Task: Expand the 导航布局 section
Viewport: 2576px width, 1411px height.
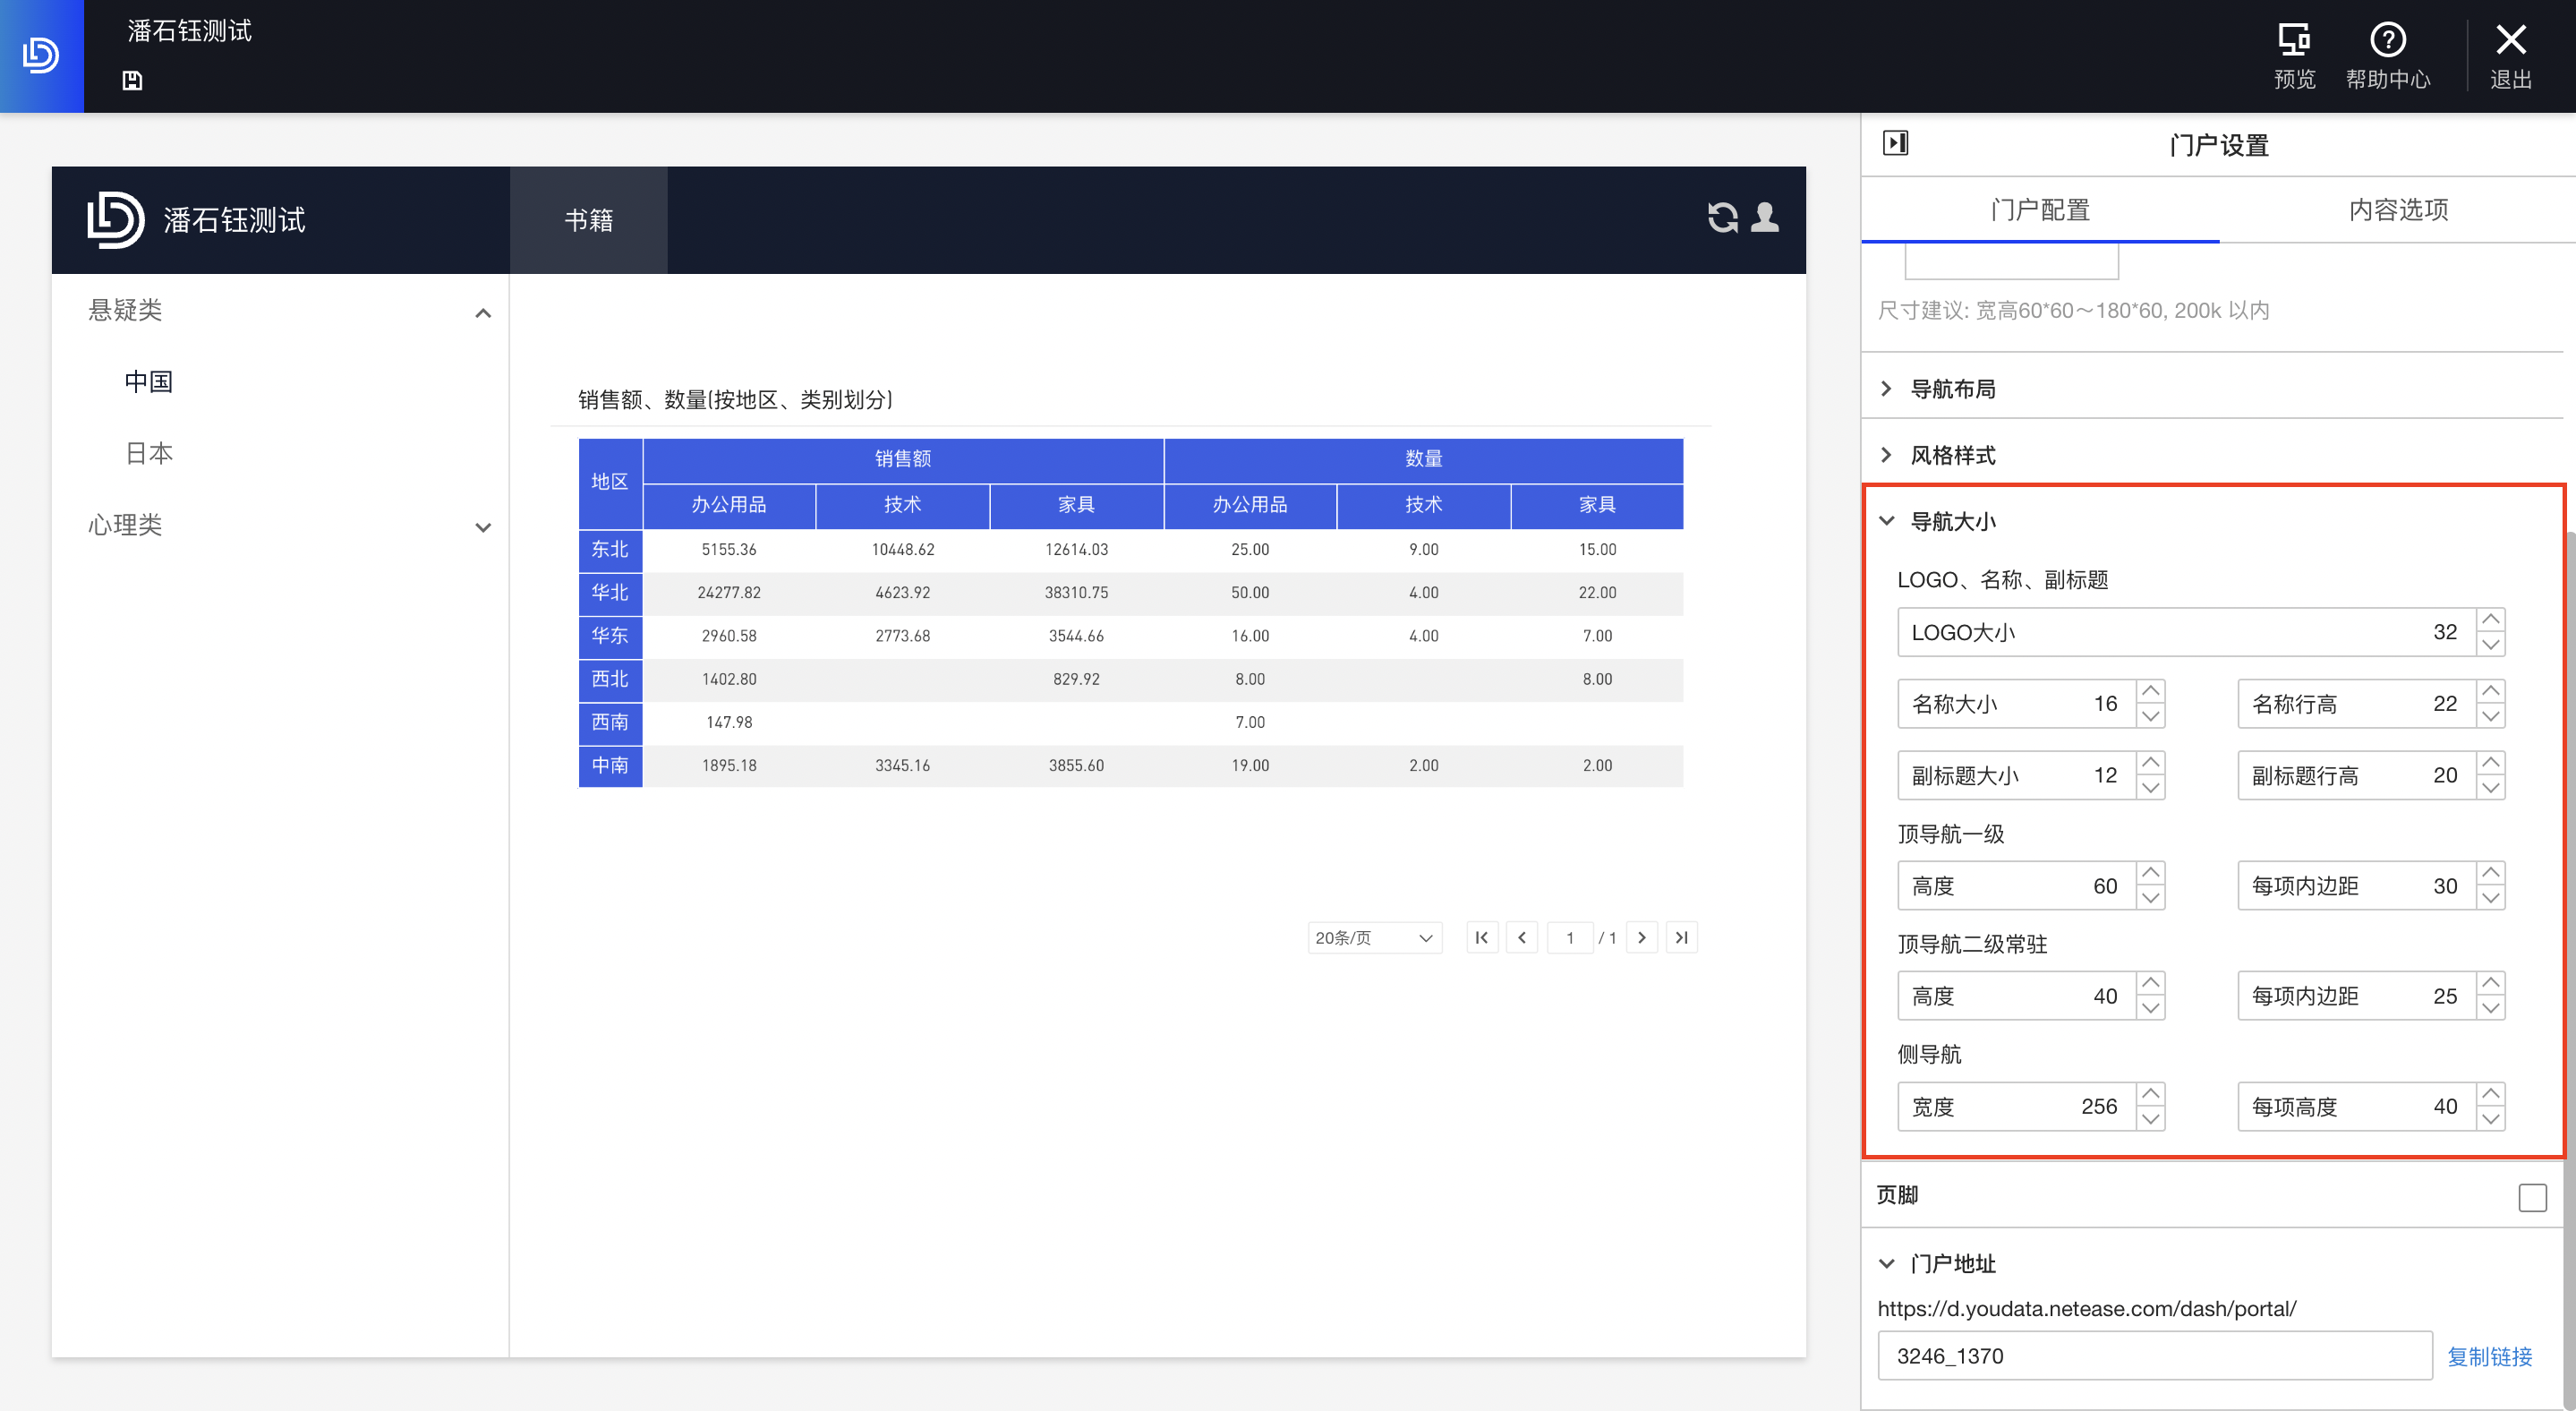Action: 1951,389
